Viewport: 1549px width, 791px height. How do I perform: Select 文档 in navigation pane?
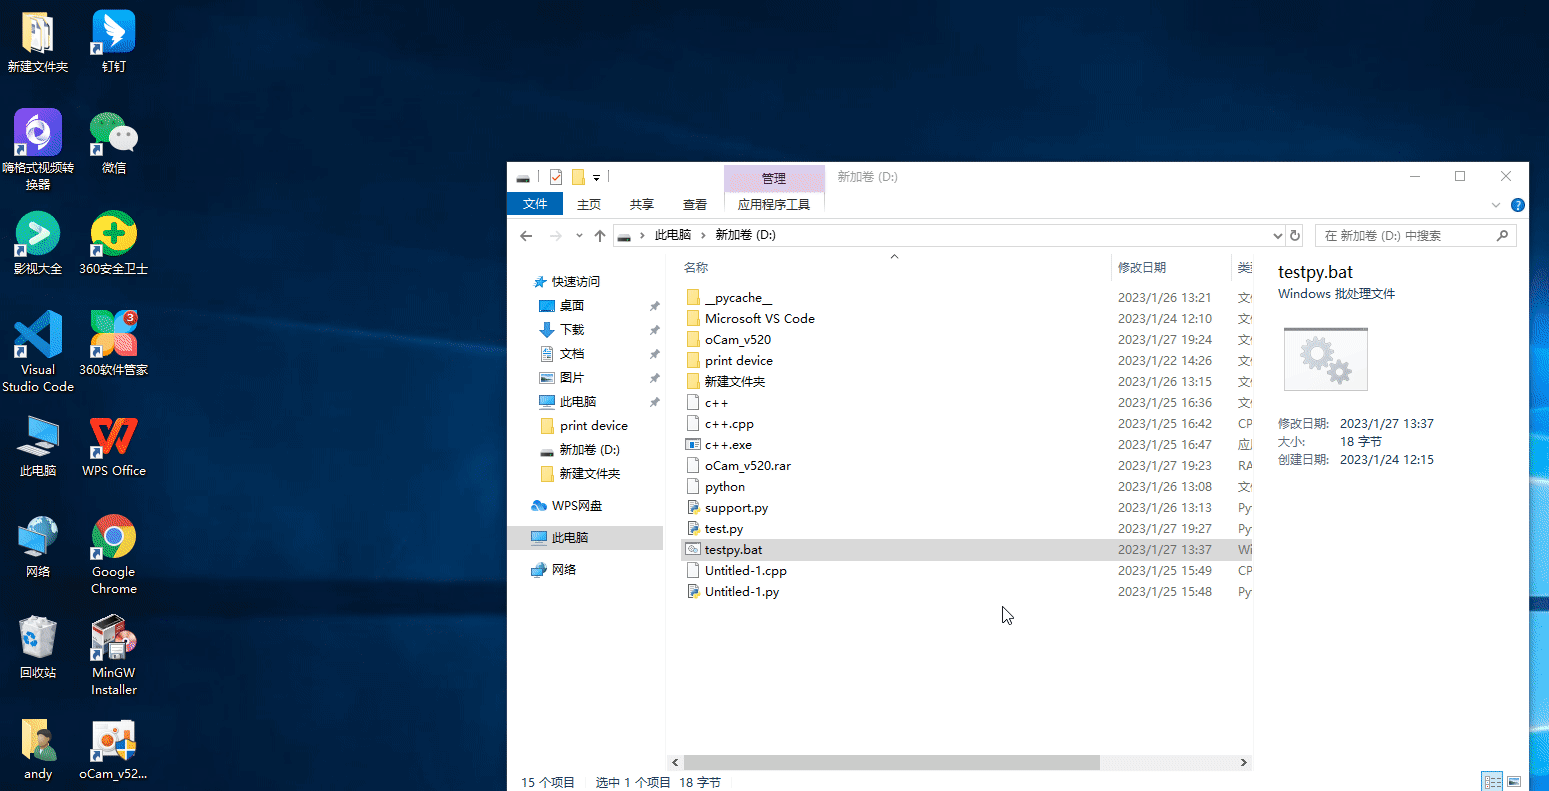tap(572, 354)
